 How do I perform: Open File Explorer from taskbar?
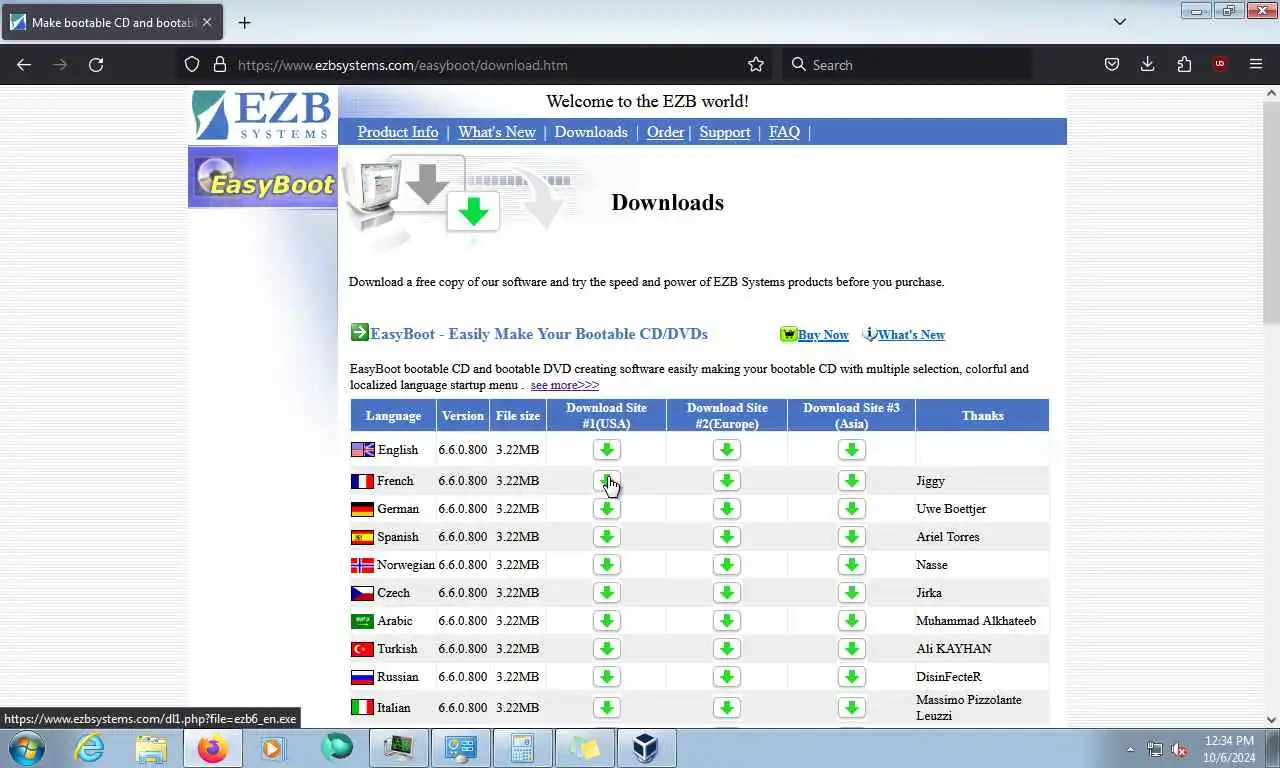151,748
